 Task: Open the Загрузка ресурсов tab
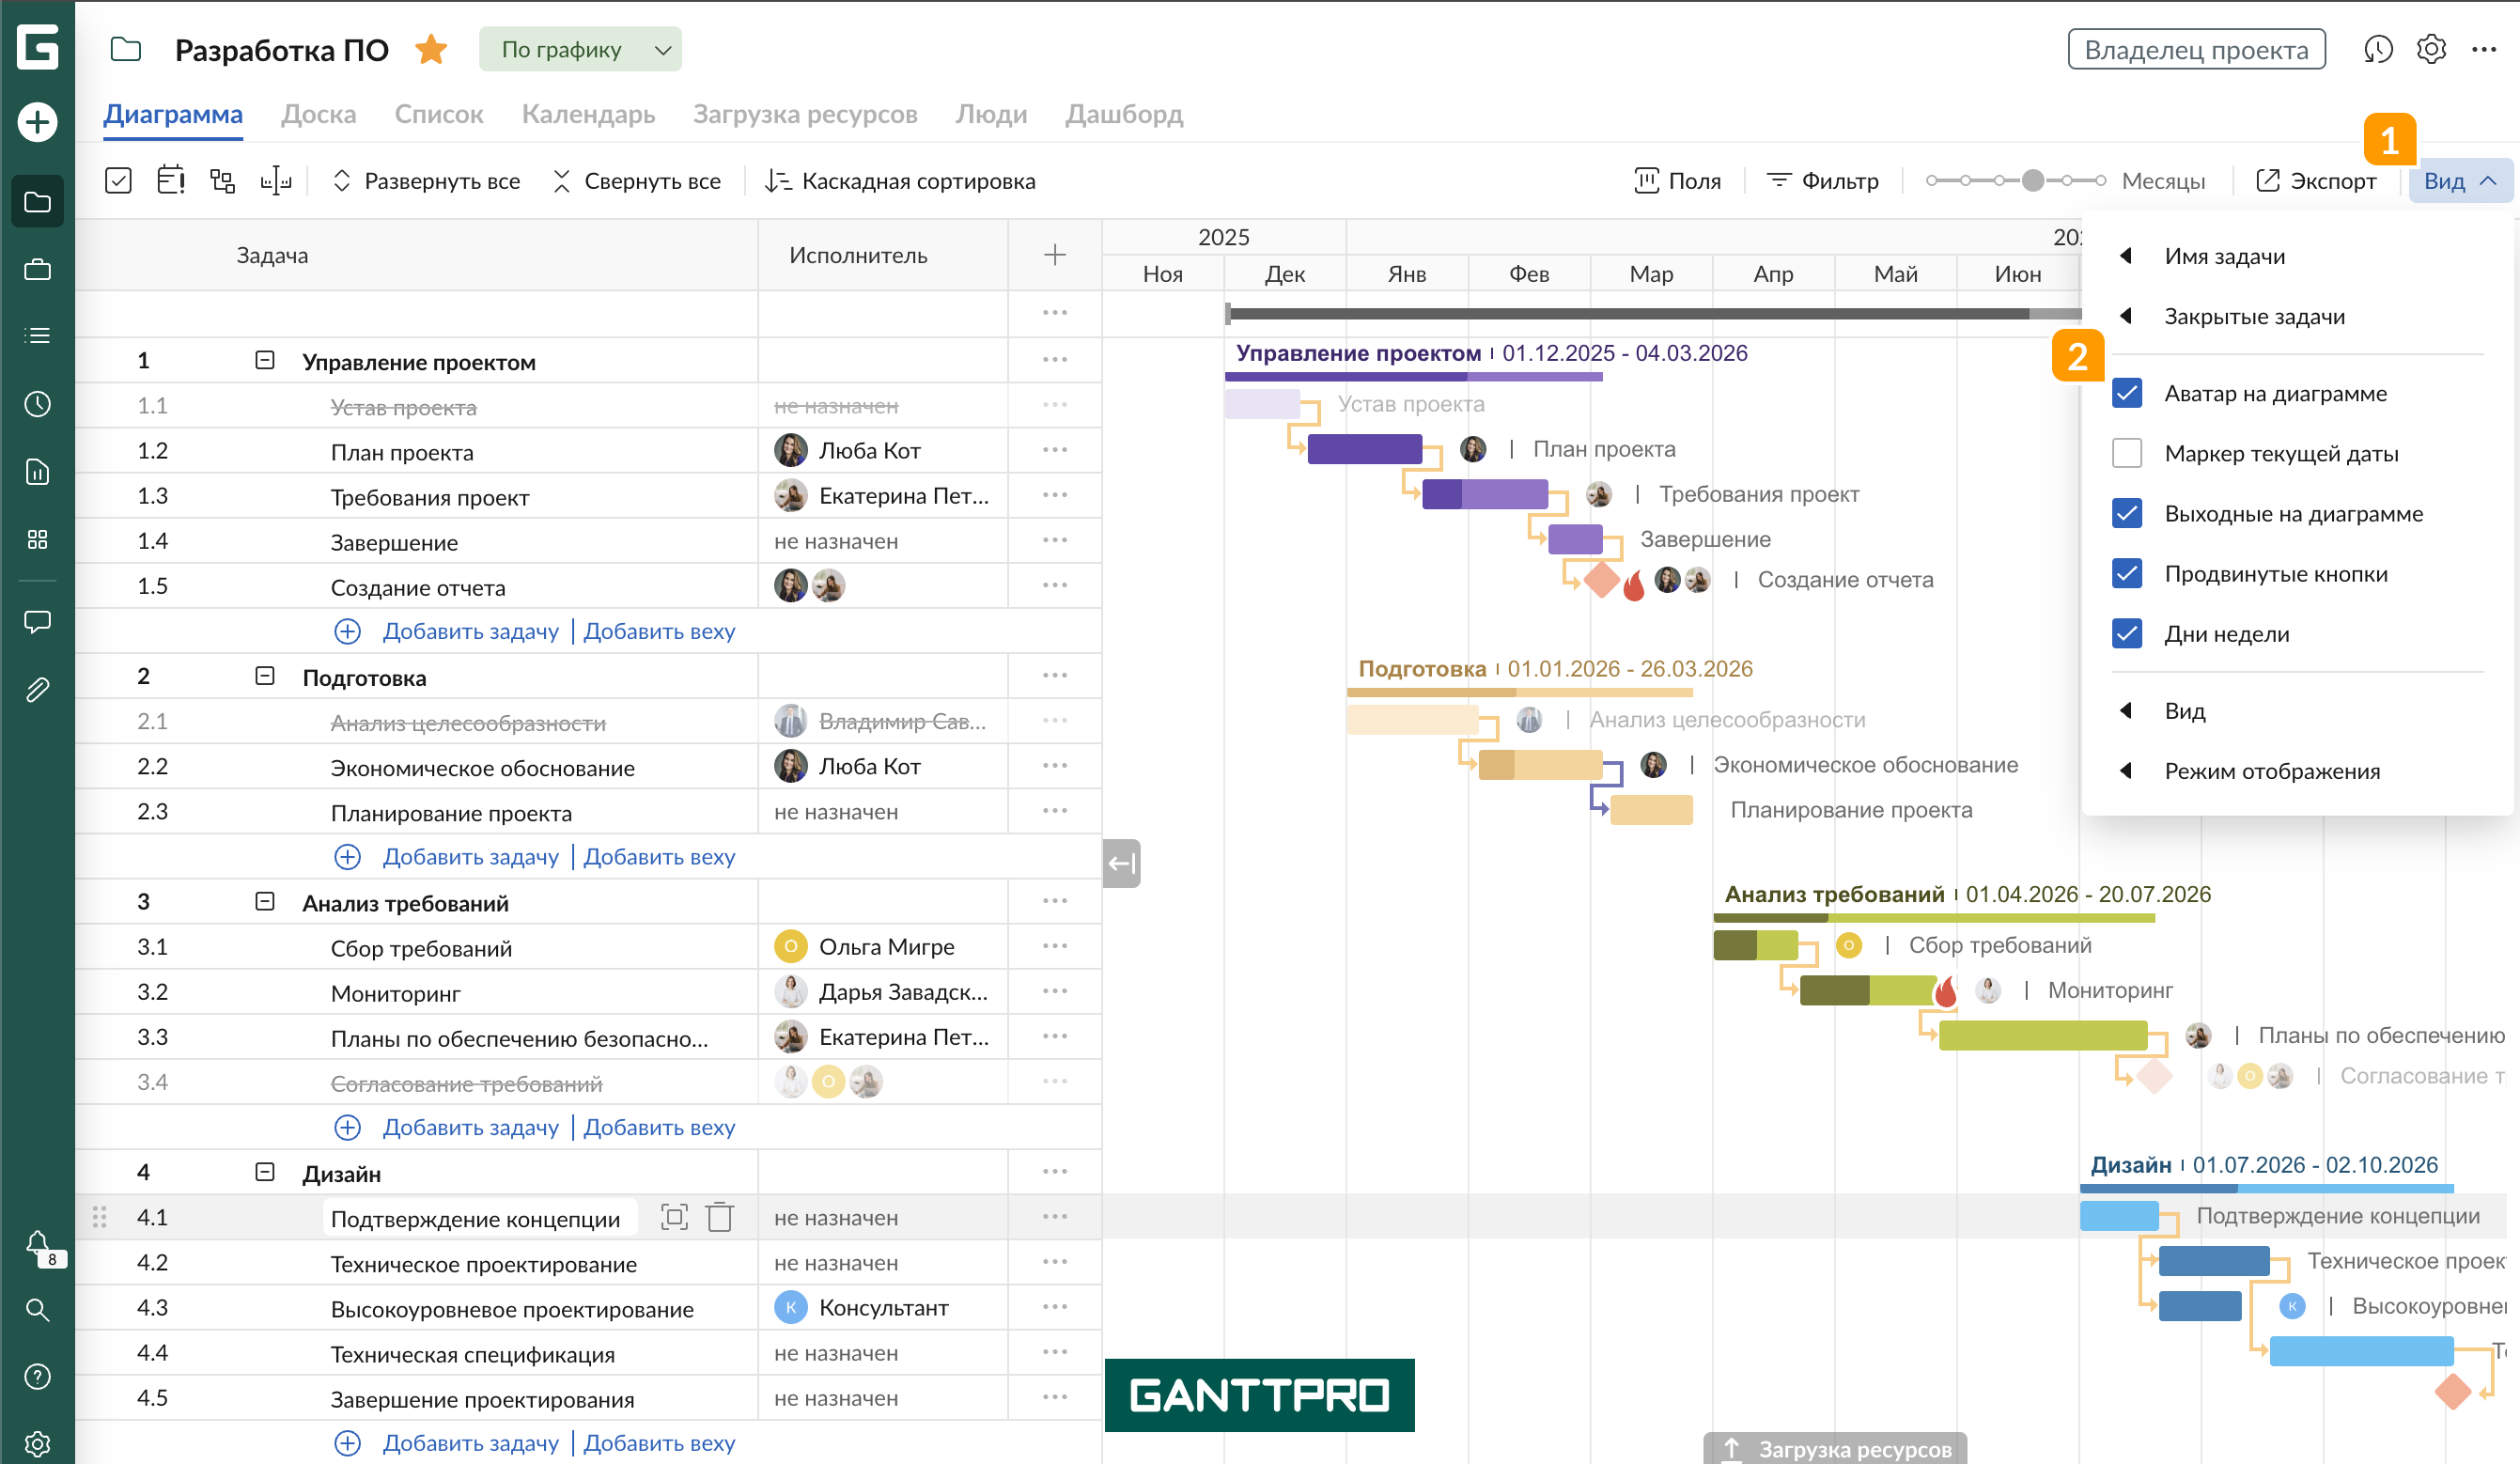coord(804,114)
